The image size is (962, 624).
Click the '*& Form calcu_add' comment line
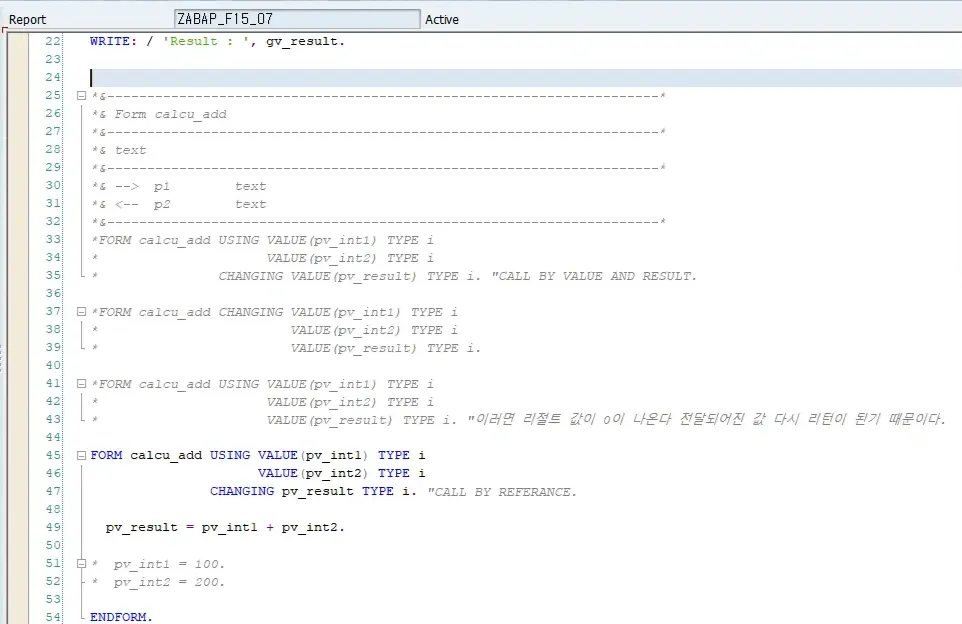159,114
